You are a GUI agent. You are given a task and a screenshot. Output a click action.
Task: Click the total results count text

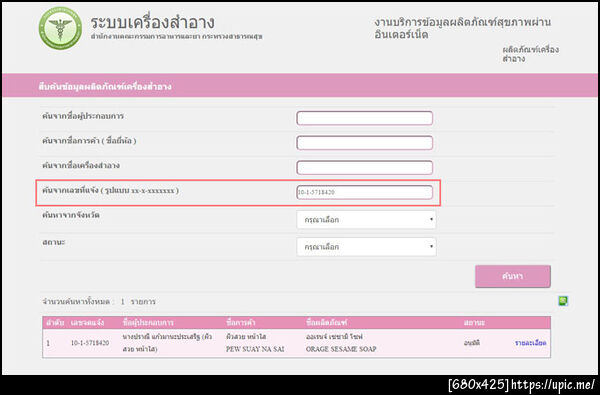99,302
